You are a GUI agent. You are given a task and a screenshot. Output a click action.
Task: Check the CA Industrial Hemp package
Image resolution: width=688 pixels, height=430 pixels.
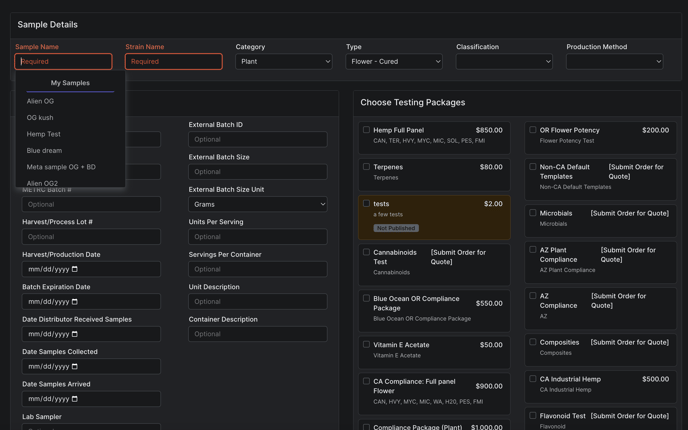coord(533,379)
